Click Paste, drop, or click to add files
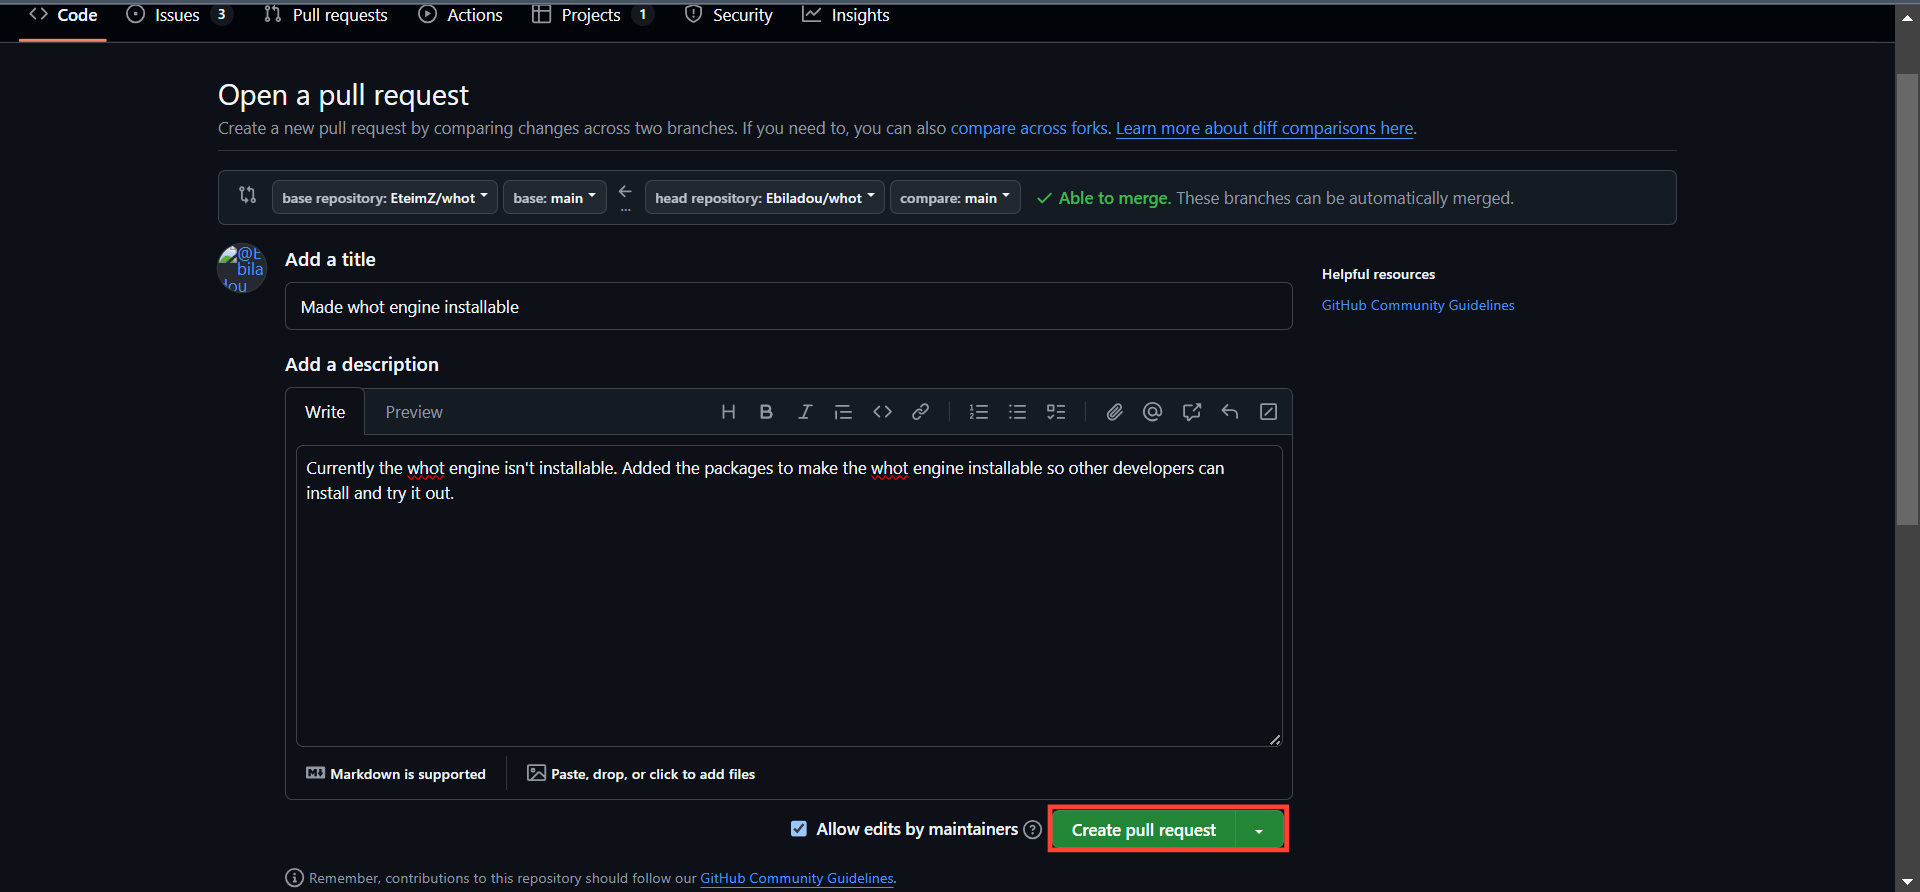The image size is (1920, 892). [x=641, y=774]
